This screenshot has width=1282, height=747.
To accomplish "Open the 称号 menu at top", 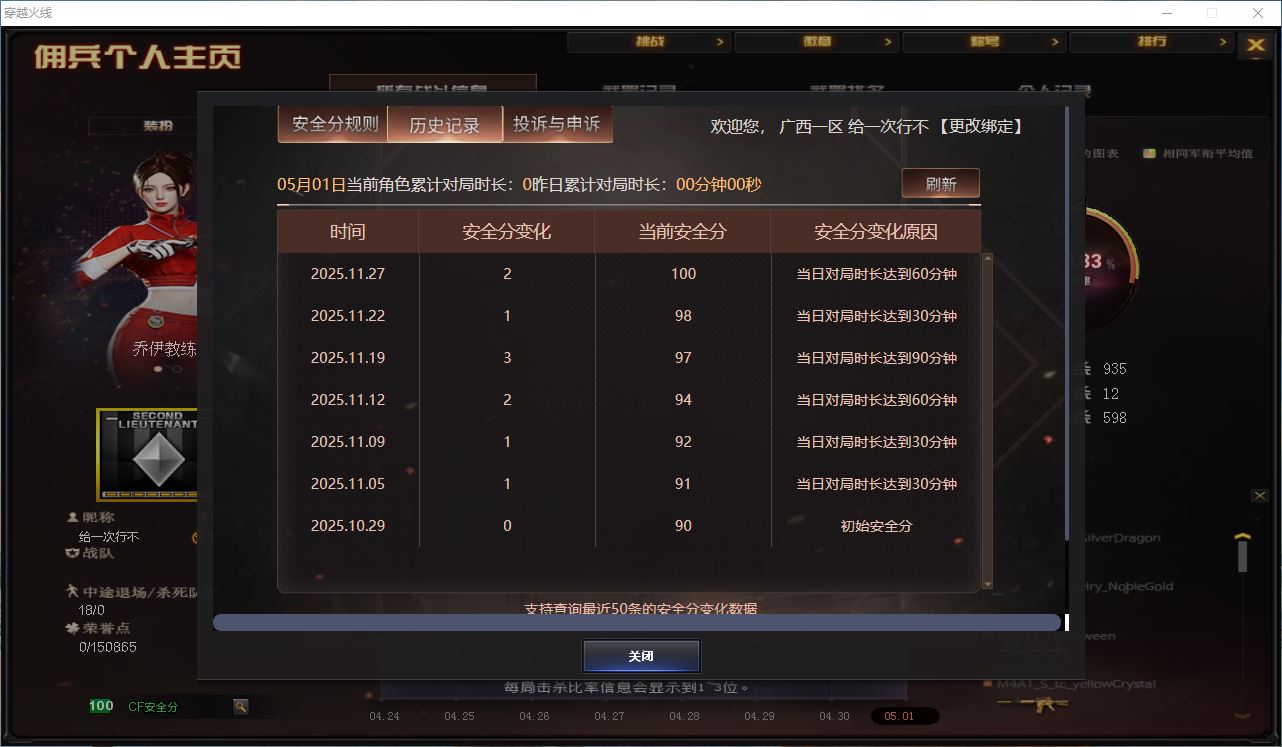I will coord(984,42).
